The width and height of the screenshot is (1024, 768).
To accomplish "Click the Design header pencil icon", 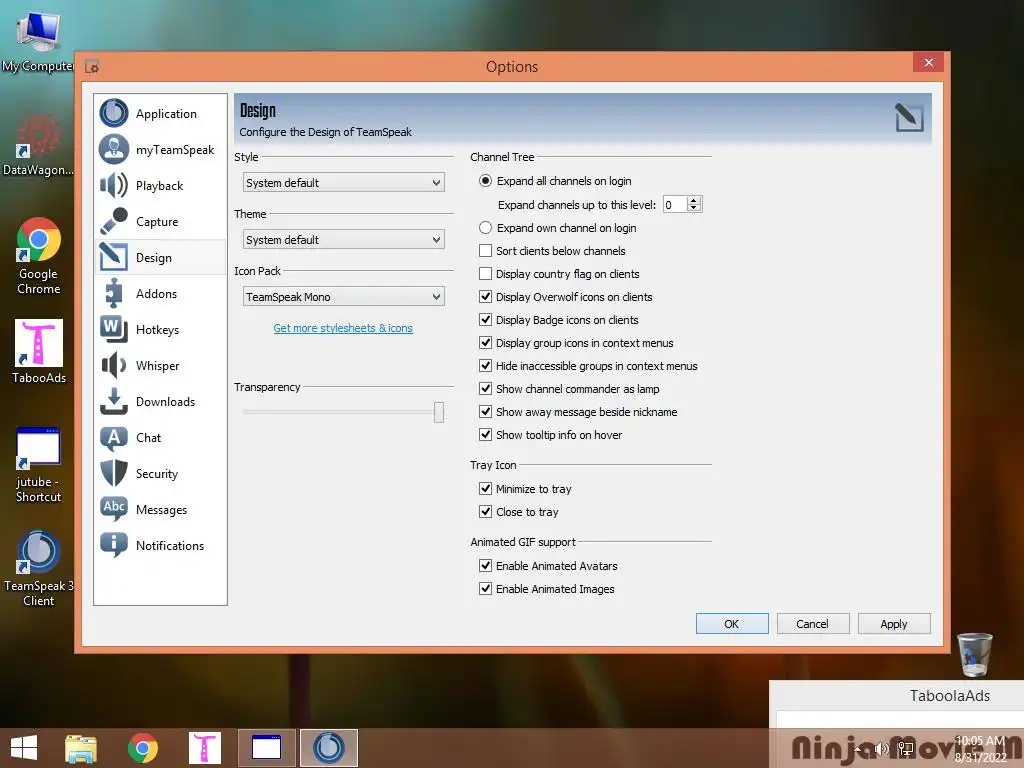I will click(909, 118).
